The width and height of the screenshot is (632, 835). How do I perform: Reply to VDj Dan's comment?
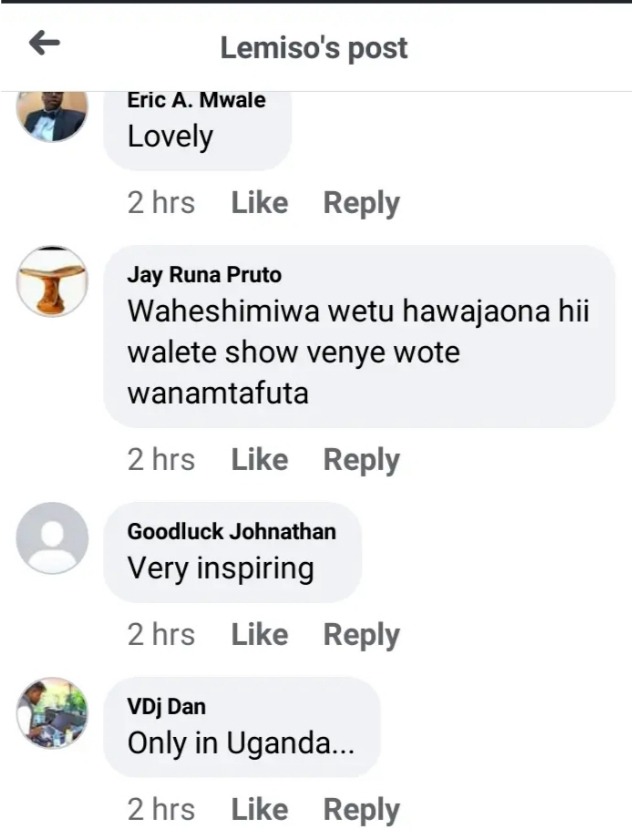[x=362, y=811]
